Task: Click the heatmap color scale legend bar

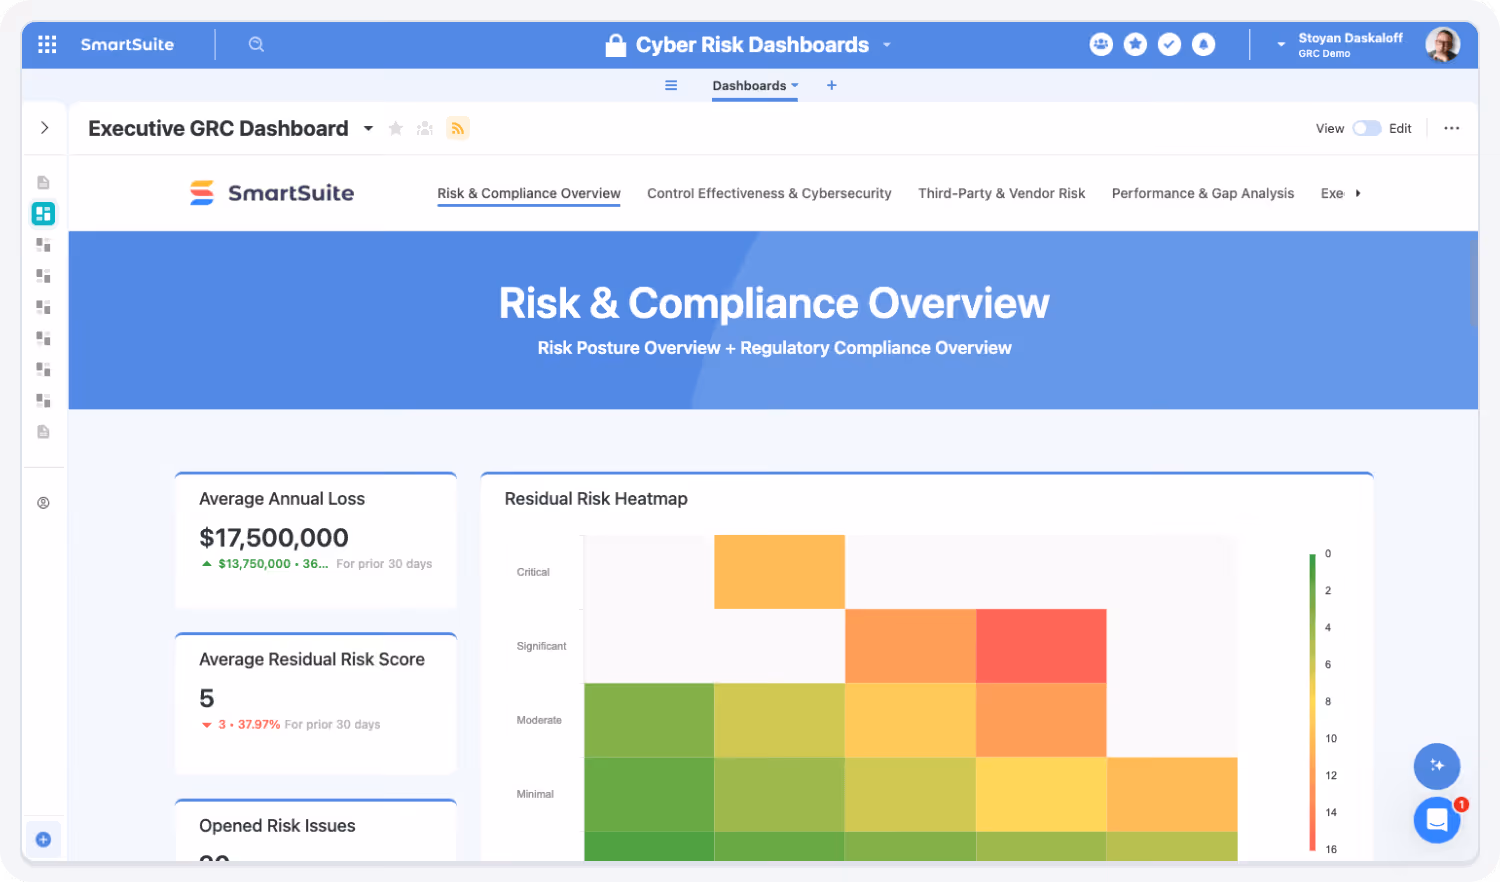Action: pyautogui.click(x=1313, y=702)
